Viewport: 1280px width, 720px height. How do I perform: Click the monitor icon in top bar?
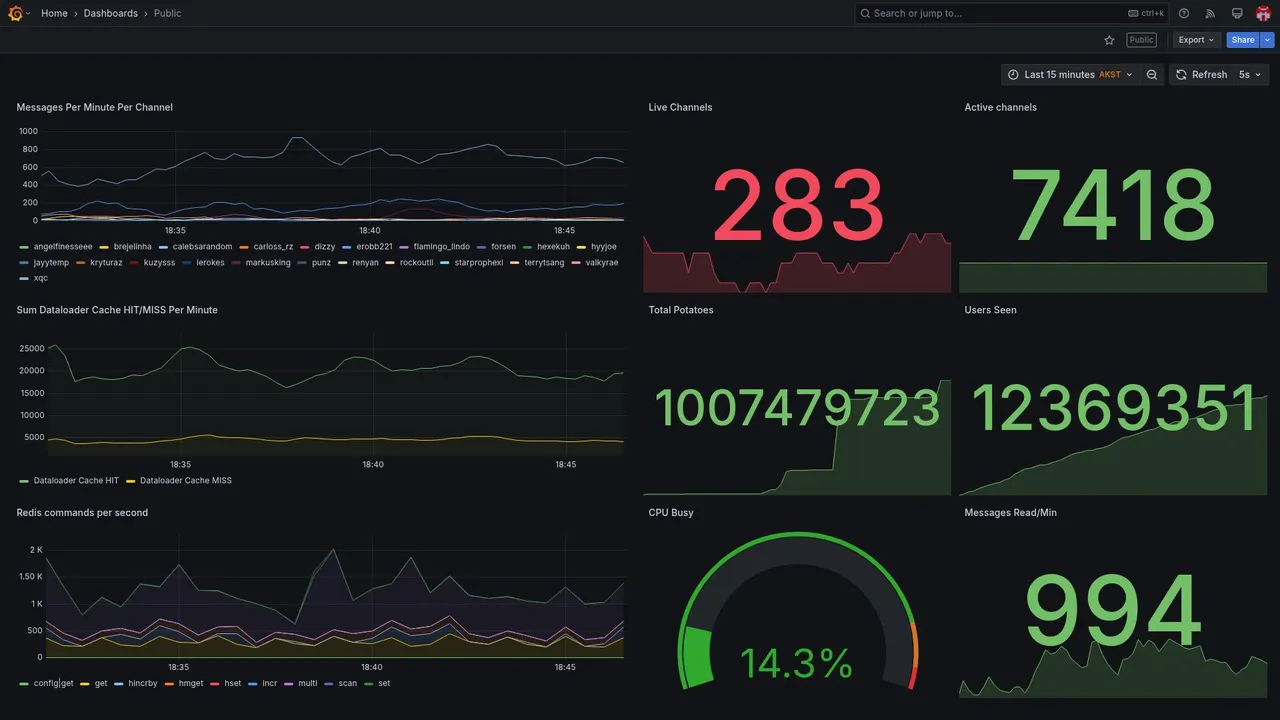coord(1237,13)
